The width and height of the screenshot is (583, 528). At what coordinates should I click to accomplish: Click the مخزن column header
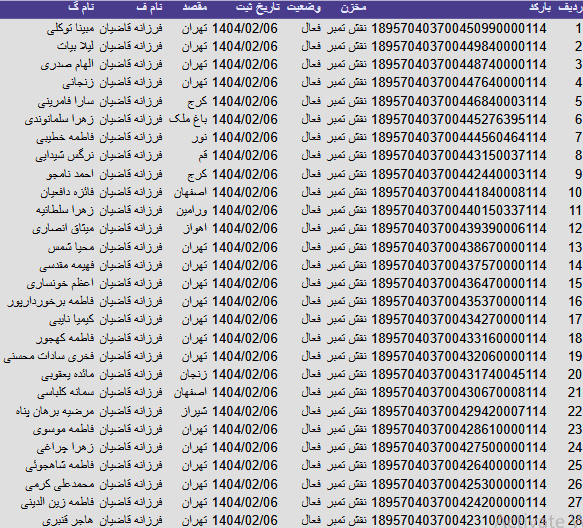pos(353,8)
